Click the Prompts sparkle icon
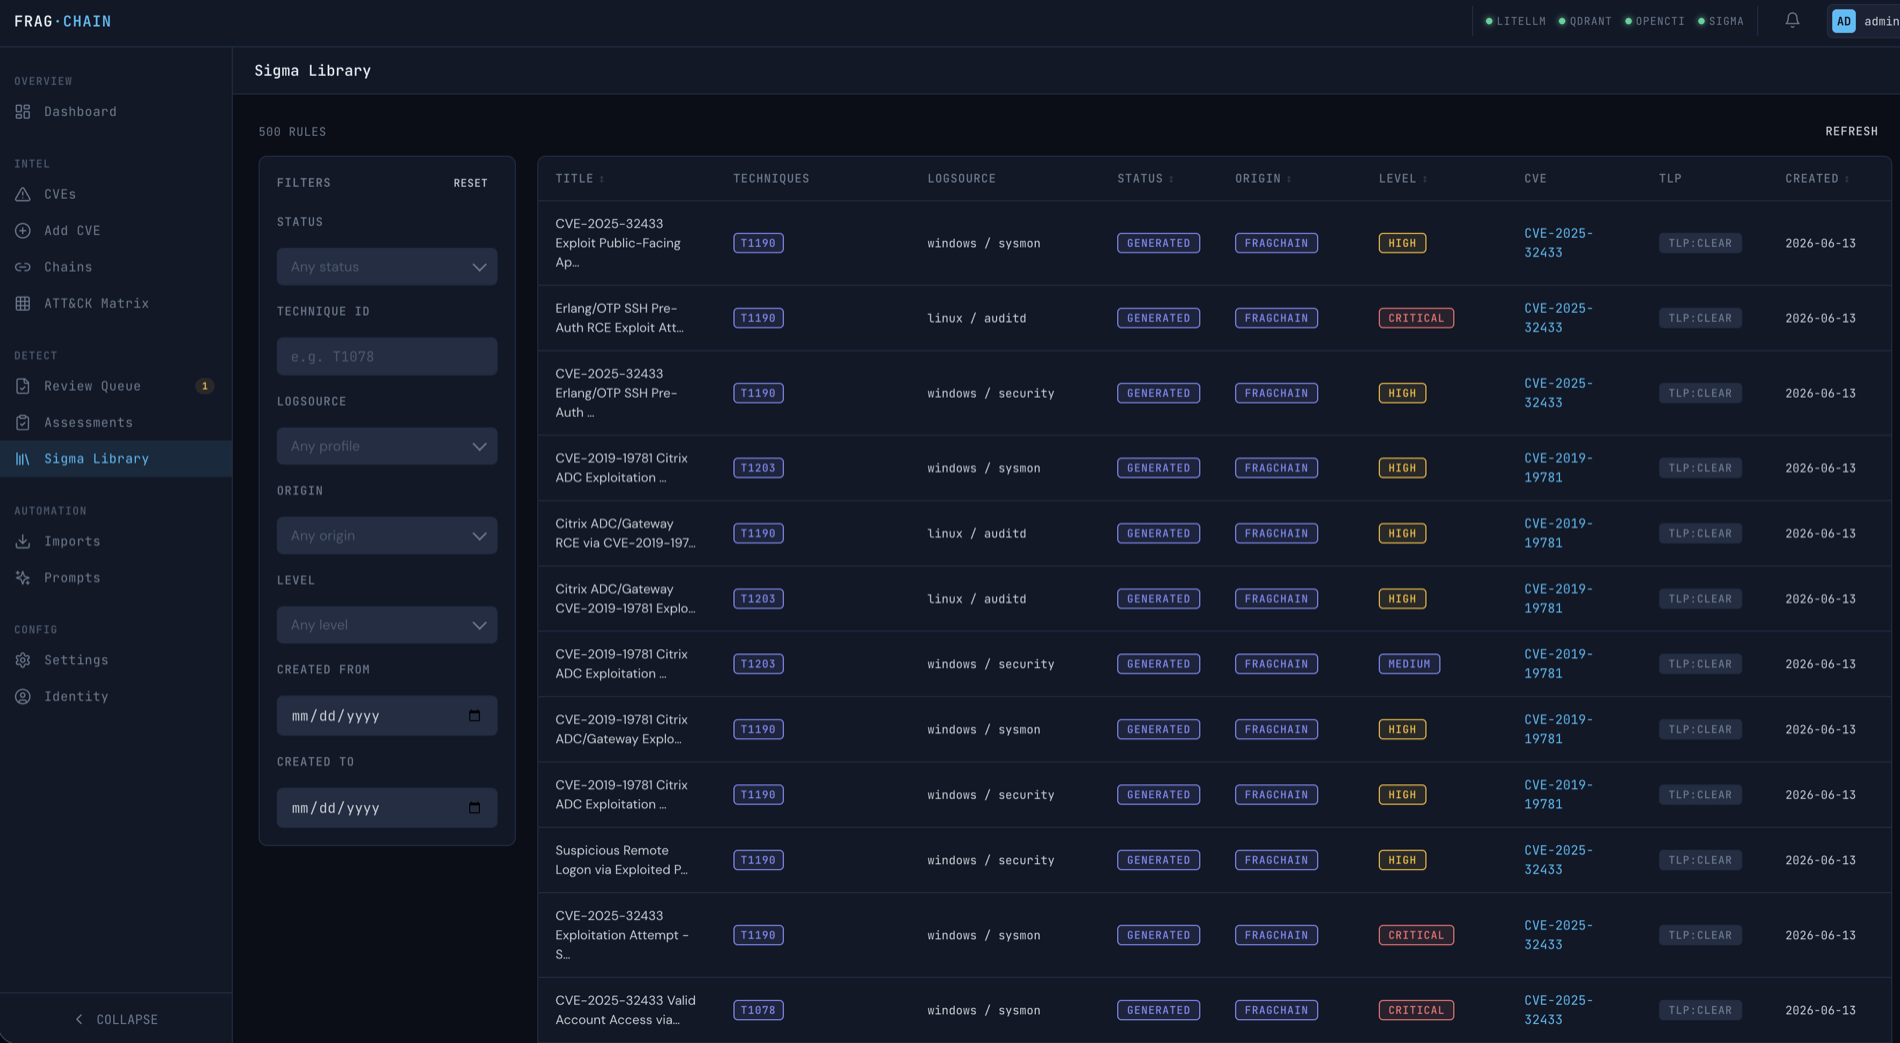1900x1043 pixels. (23, 578)
